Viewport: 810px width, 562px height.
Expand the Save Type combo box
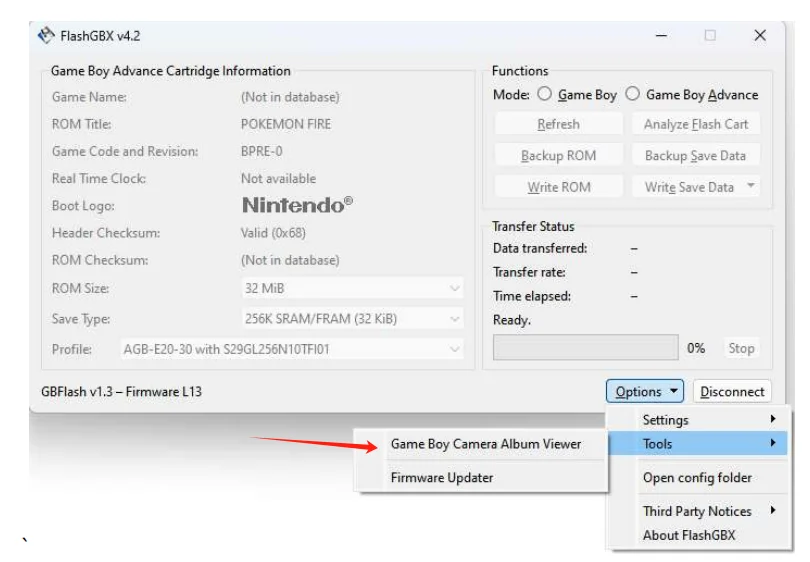pos(352,320)
